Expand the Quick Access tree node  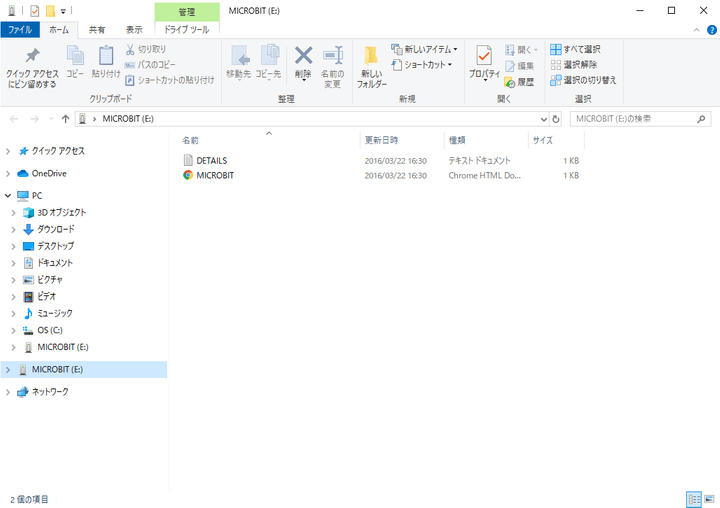tap(8, 151)
